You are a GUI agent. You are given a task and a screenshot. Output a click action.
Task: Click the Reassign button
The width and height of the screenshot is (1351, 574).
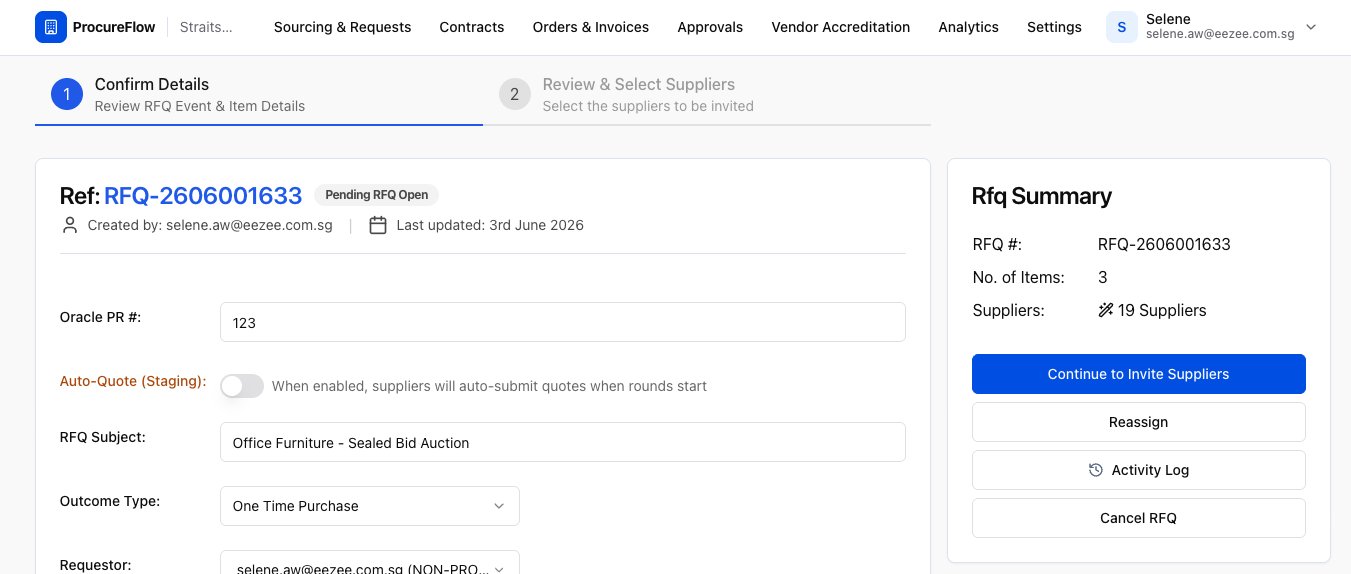pos(1139,422)
